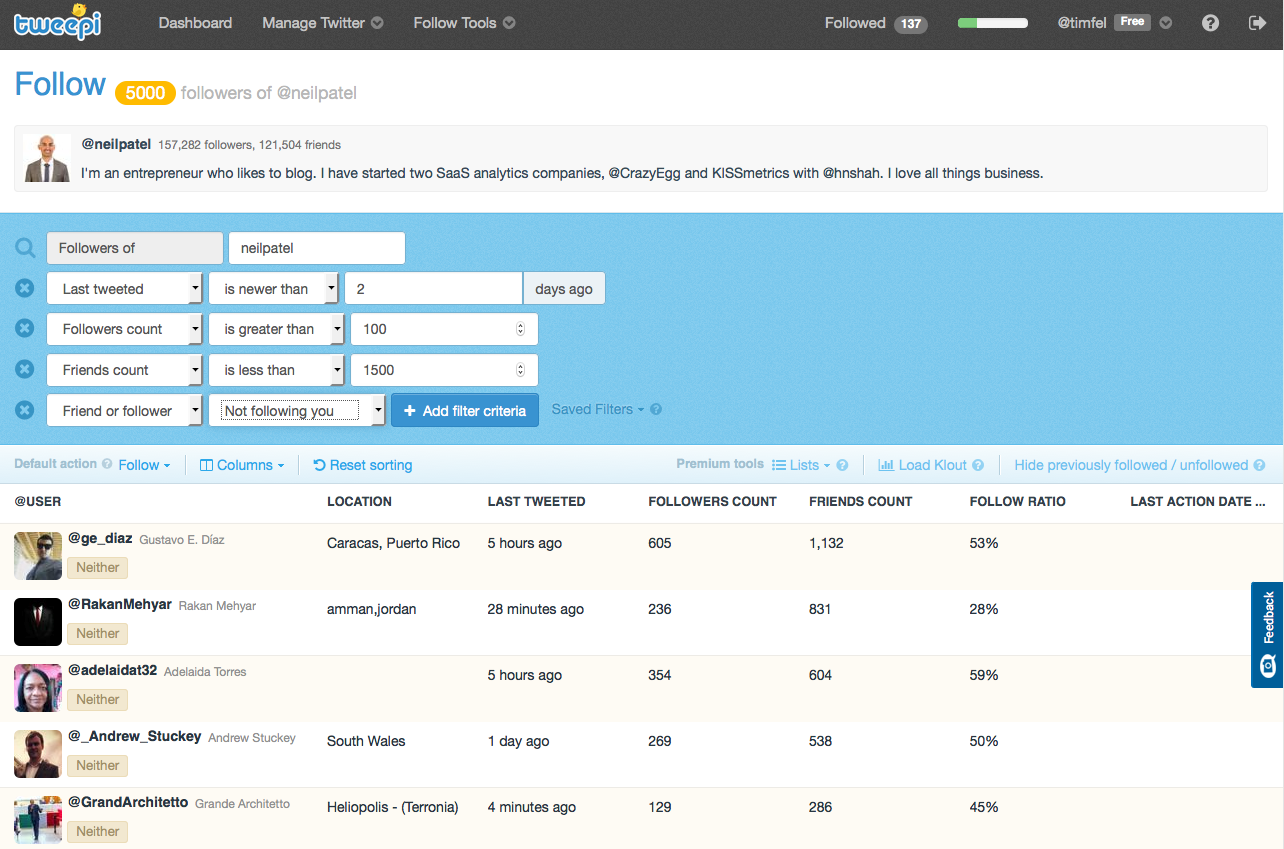This screenshot has width=1284, height=849.
Task: Sort by Followers Count column header
Action: coord(712,501)
